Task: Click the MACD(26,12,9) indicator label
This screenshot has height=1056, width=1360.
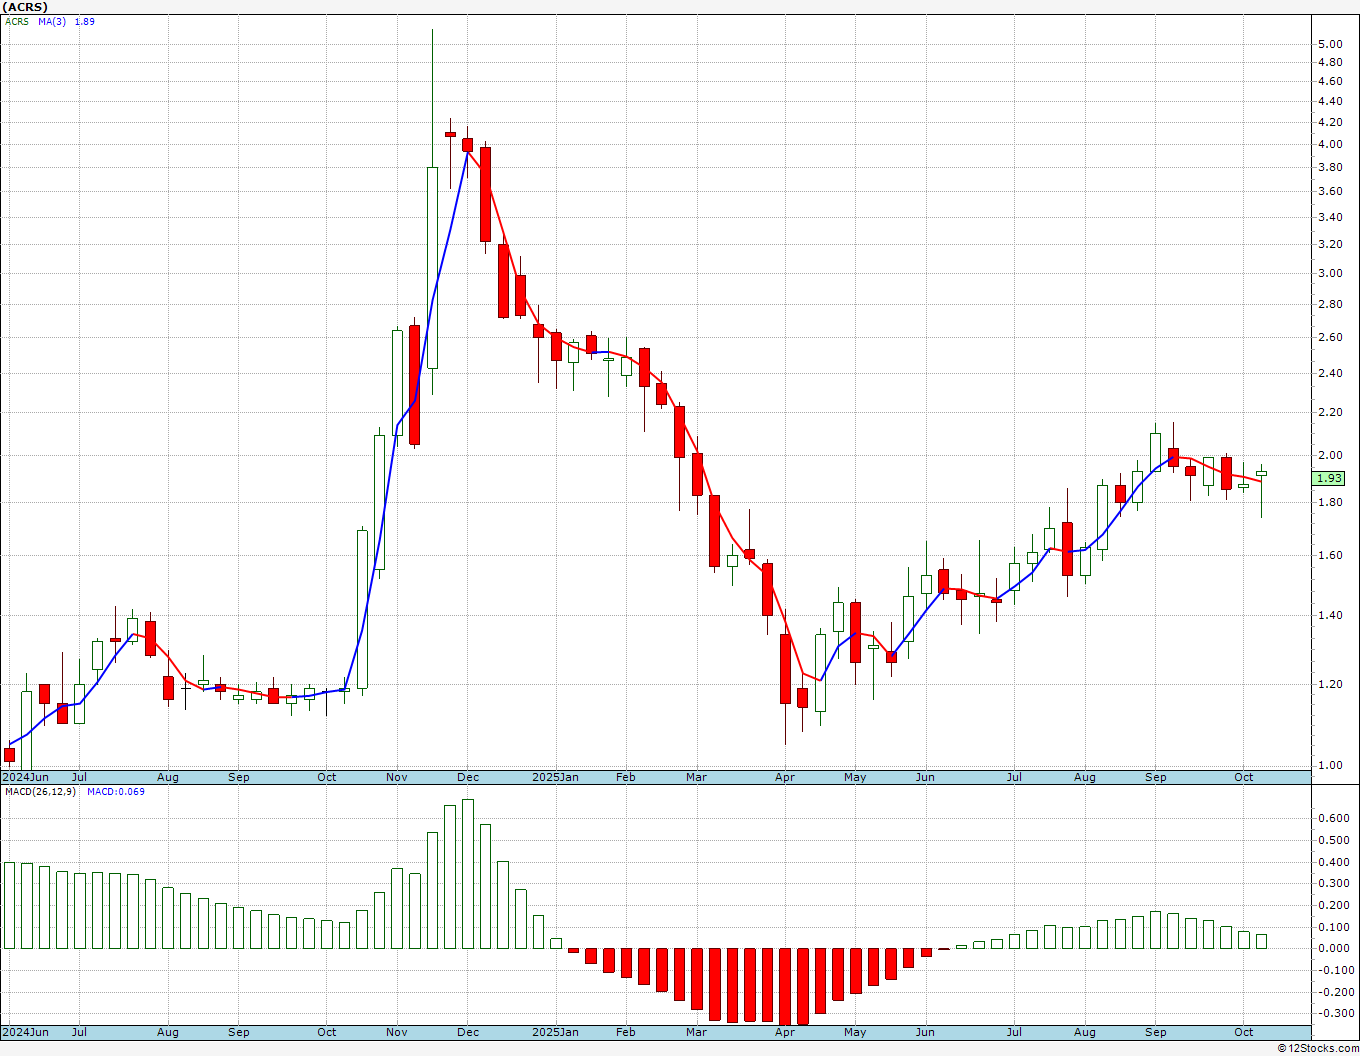Action: [39, 791]
